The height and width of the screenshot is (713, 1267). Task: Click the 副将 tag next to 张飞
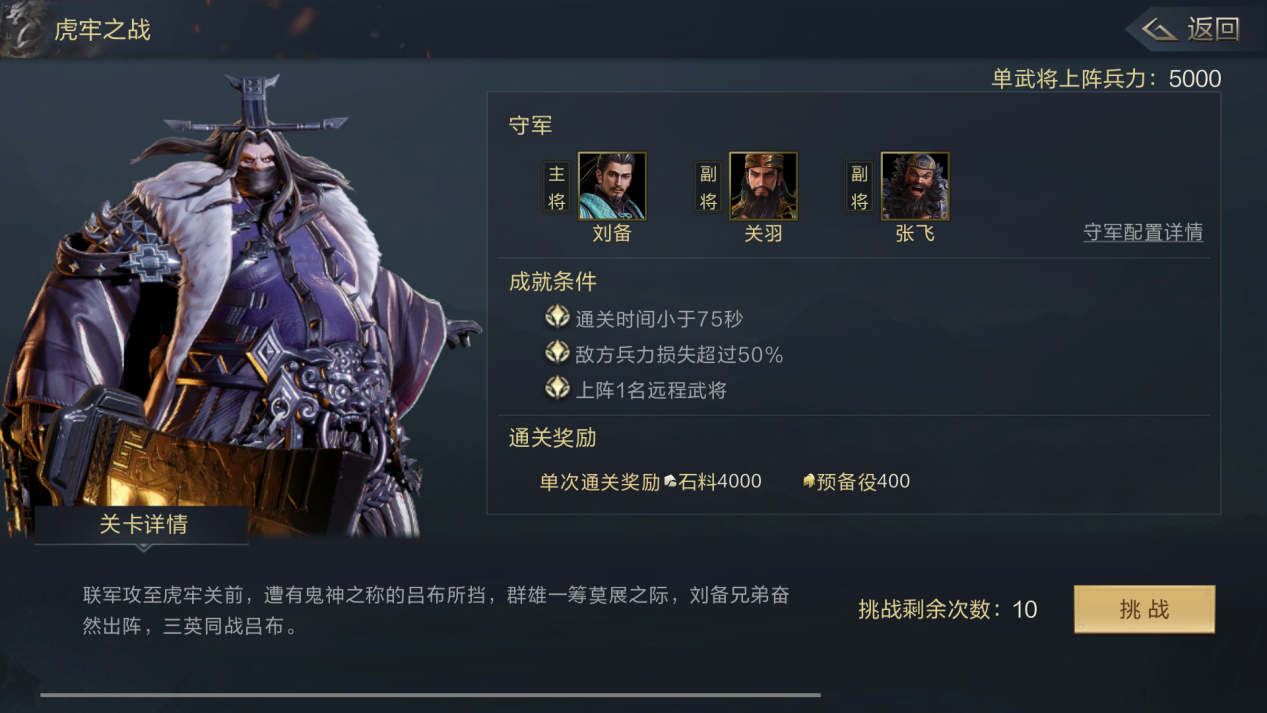point(860,187)
